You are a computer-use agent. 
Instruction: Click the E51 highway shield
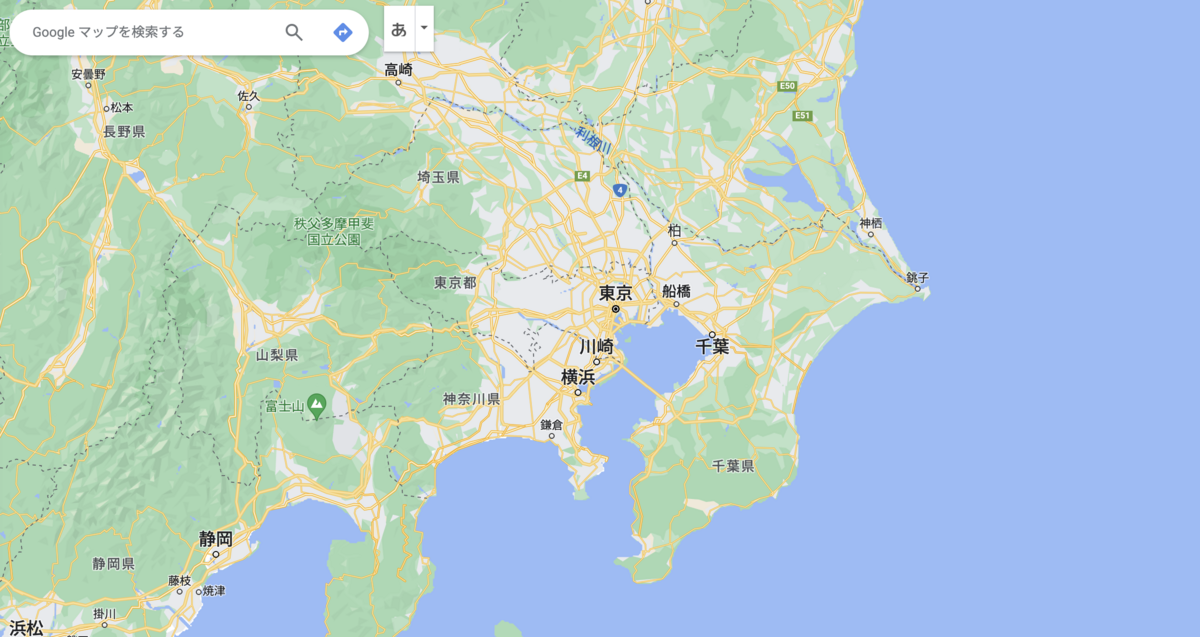pyautogui.click(x=802, y=116)
